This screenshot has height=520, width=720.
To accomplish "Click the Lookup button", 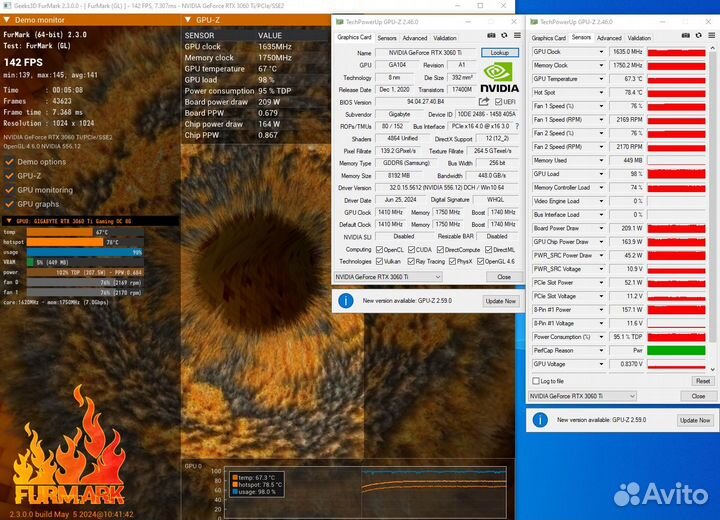I will [500, 52].
